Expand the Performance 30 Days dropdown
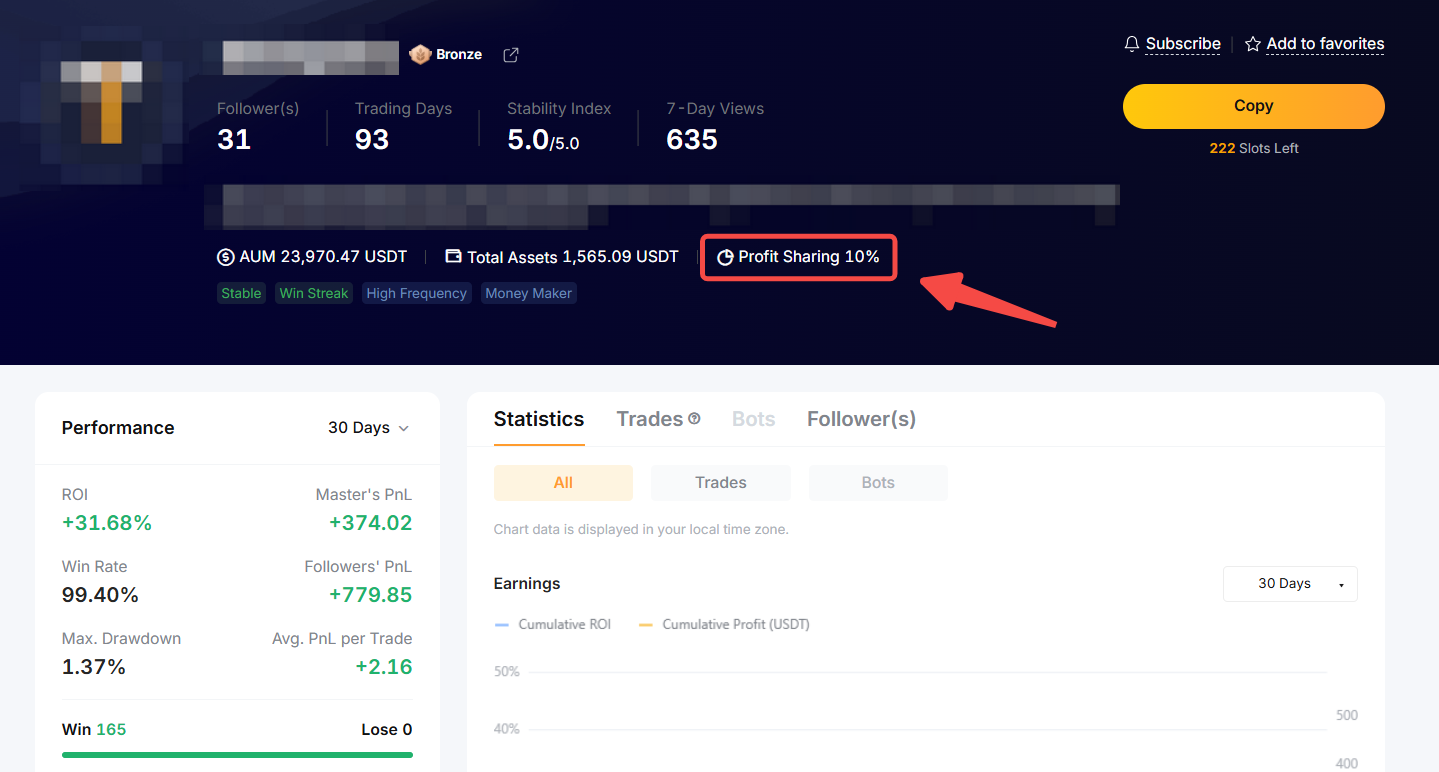 368,428
